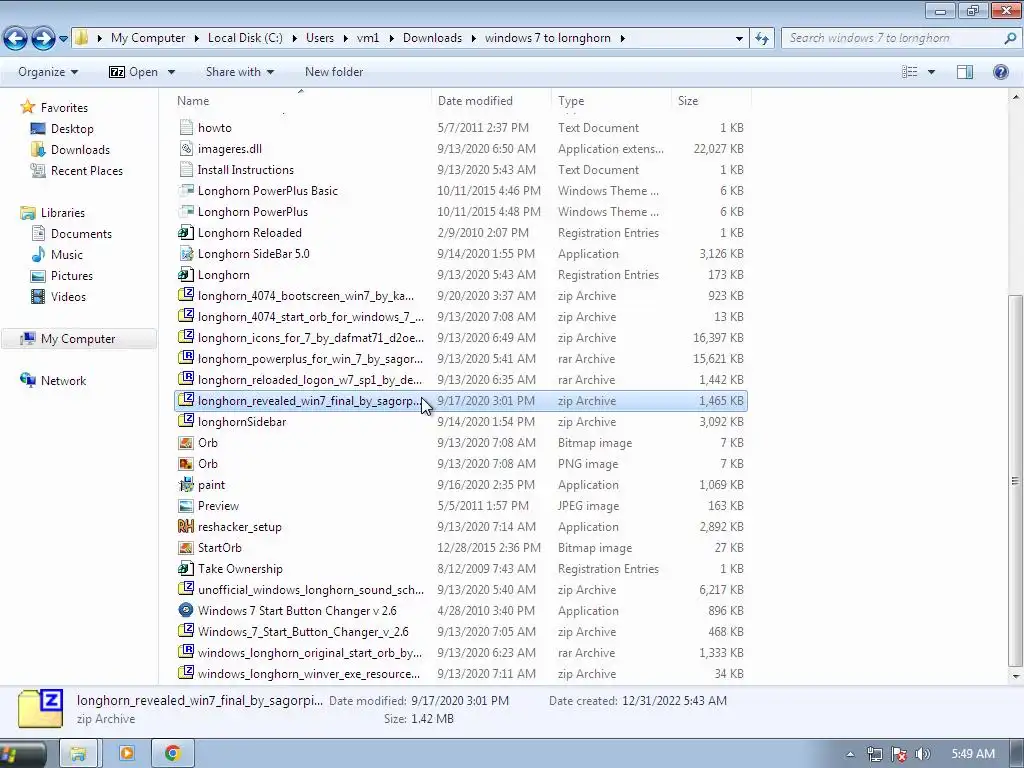The image size is (1024, 768).
Task: Toggle the preview pane
Action: coord(965,72)
